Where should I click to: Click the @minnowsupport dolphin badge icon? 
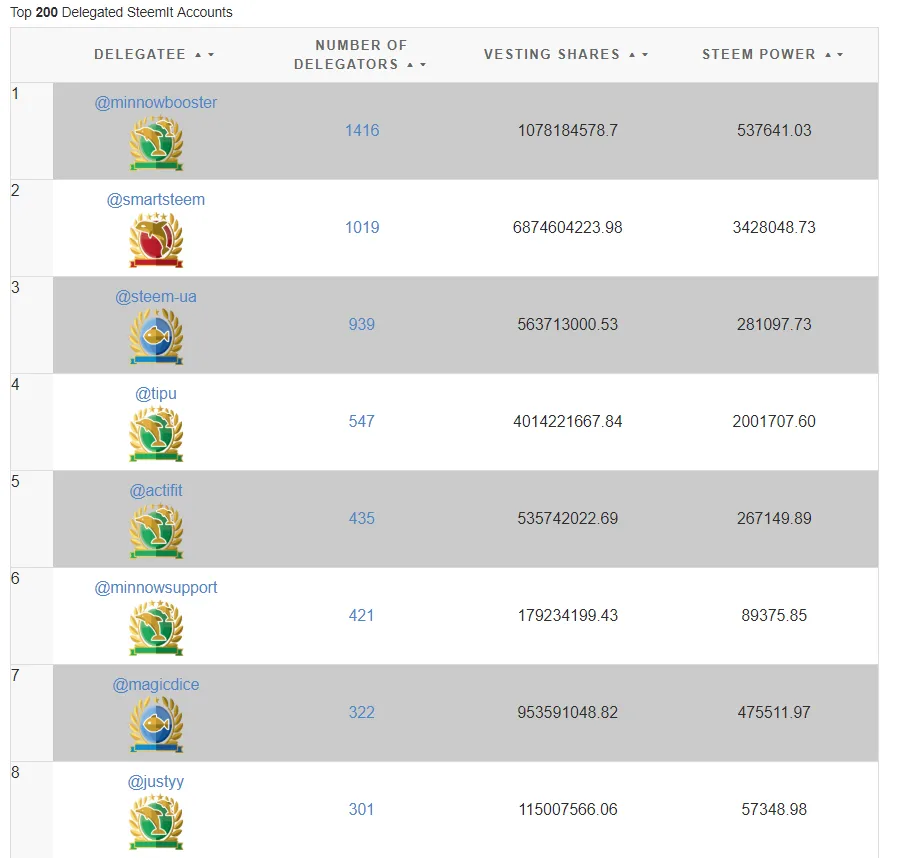coord(156,628)
